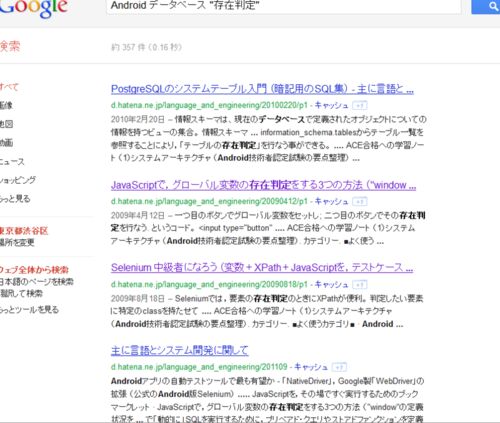Viewport: 500px width, 423px height.
Task: Expand もっとツールを見る in sidebar
Action: coord(29,310)
